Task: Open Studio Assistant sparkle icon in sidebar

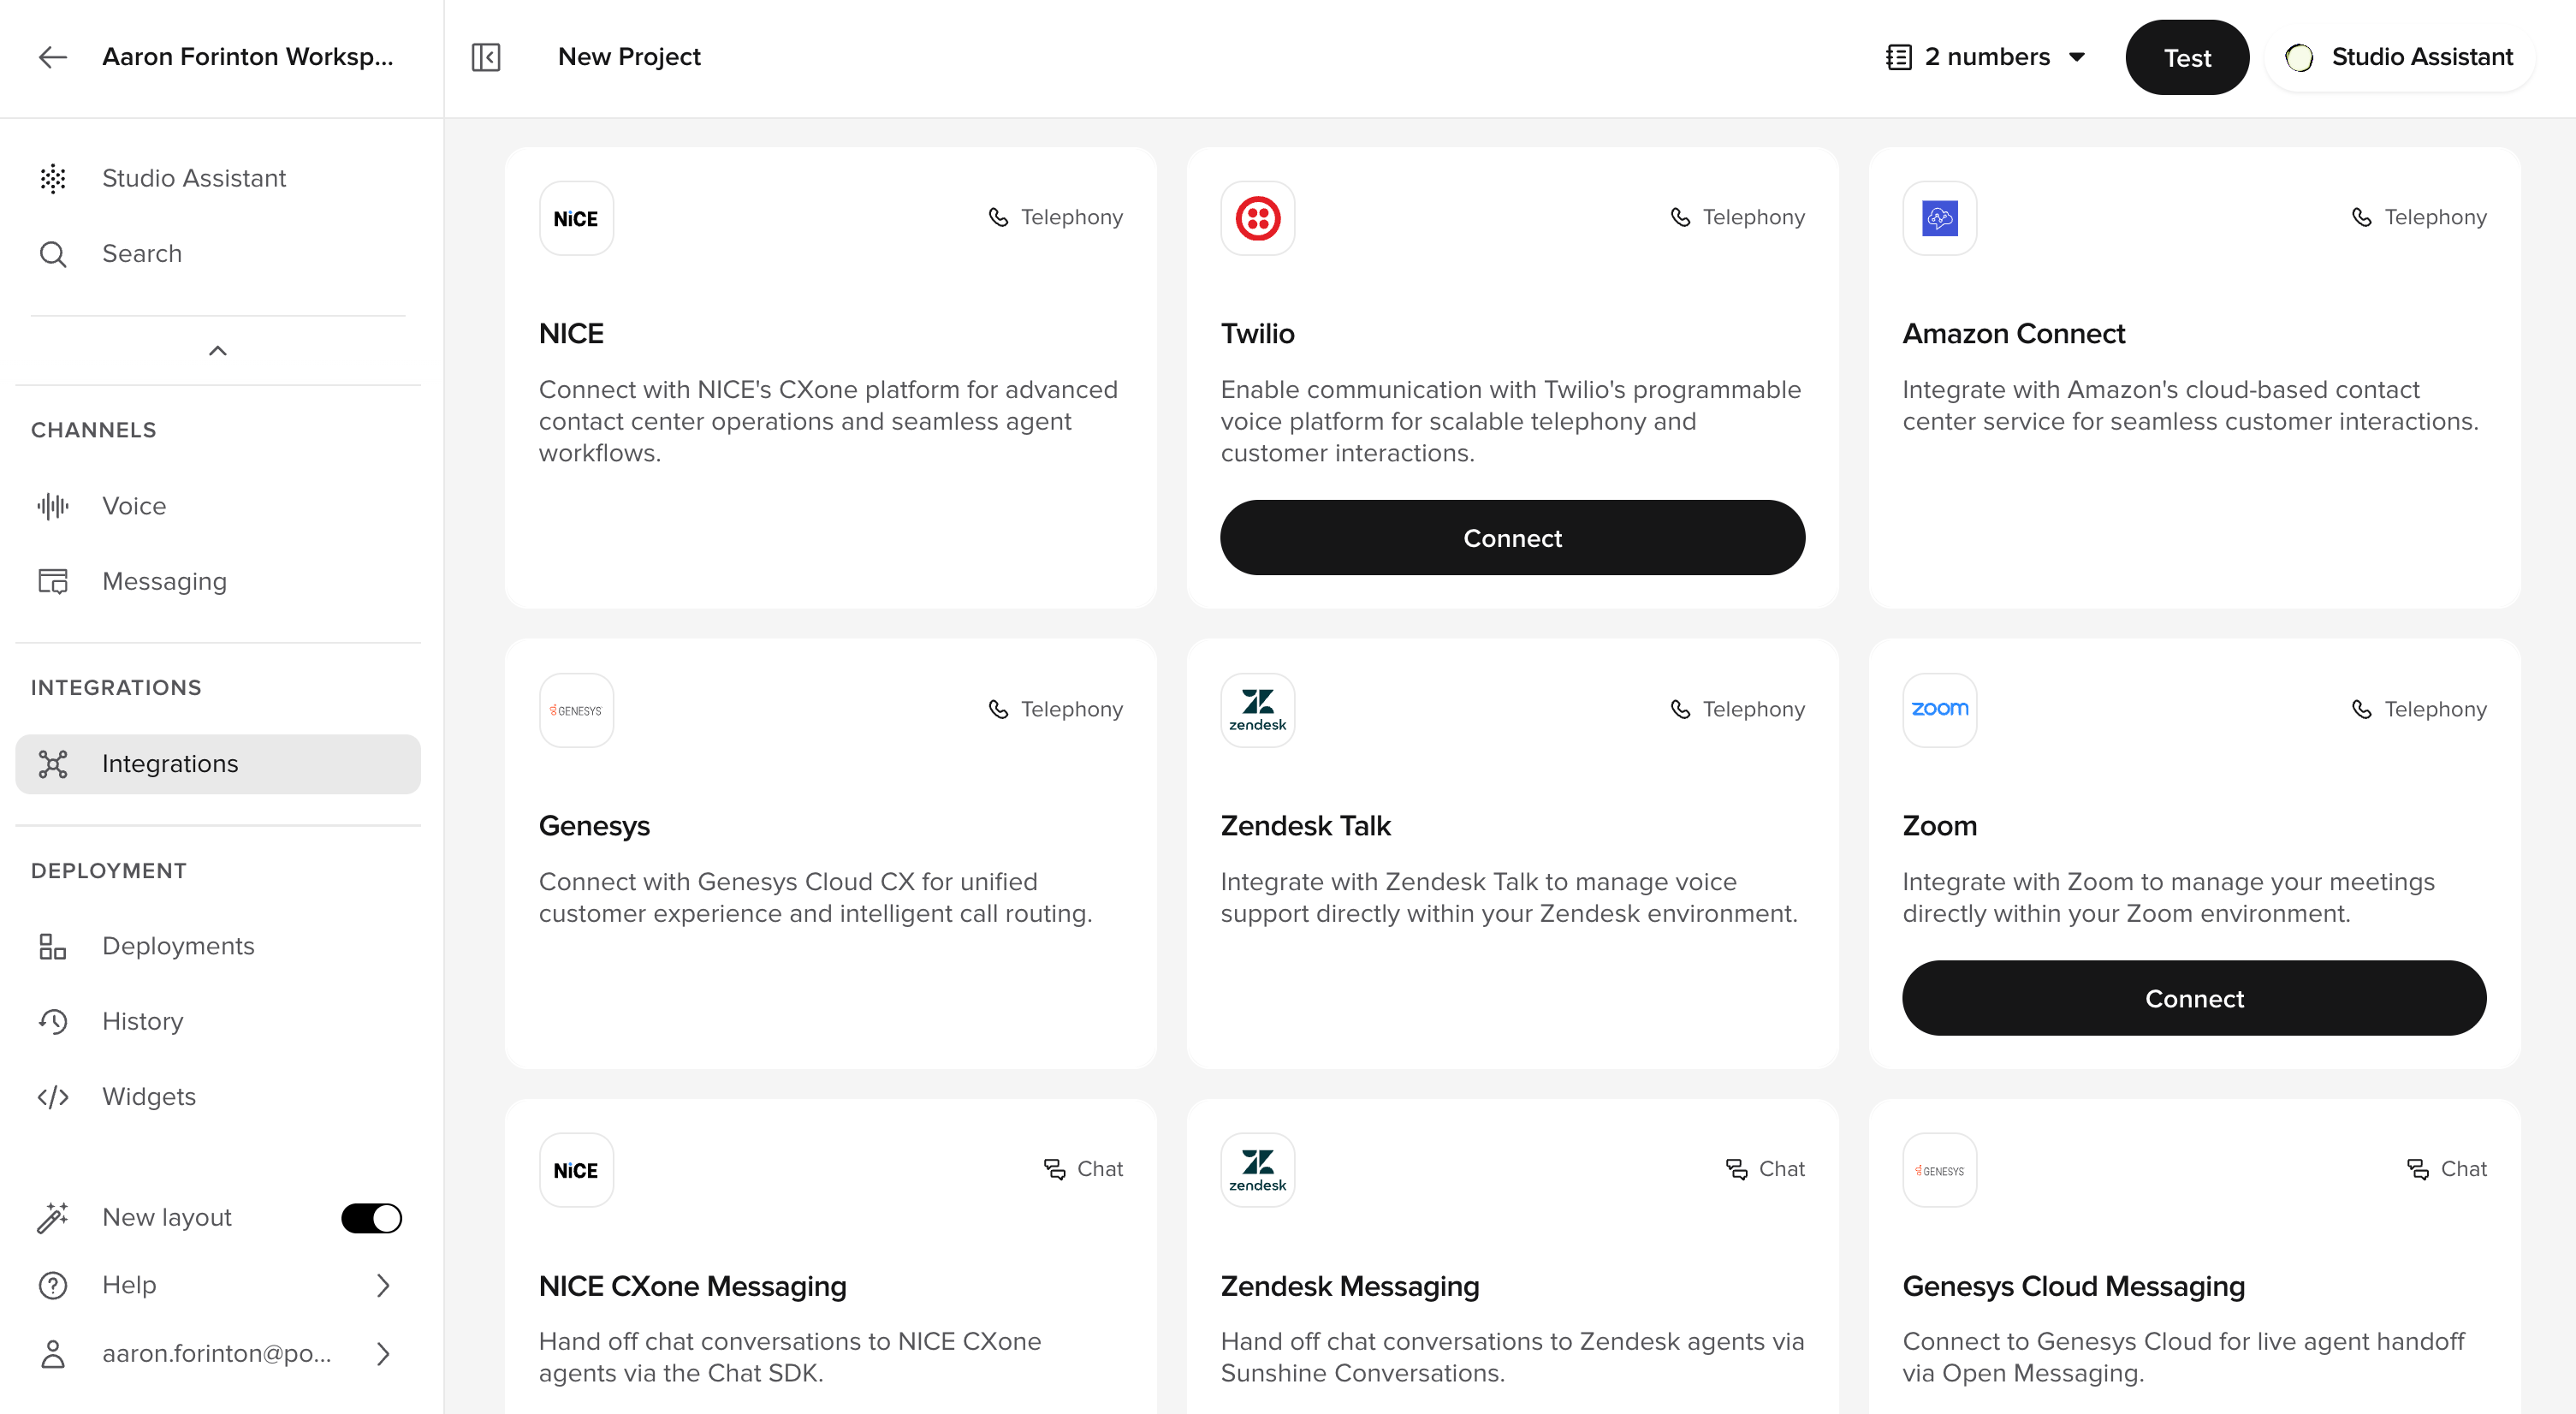Action: pos(53,178)
